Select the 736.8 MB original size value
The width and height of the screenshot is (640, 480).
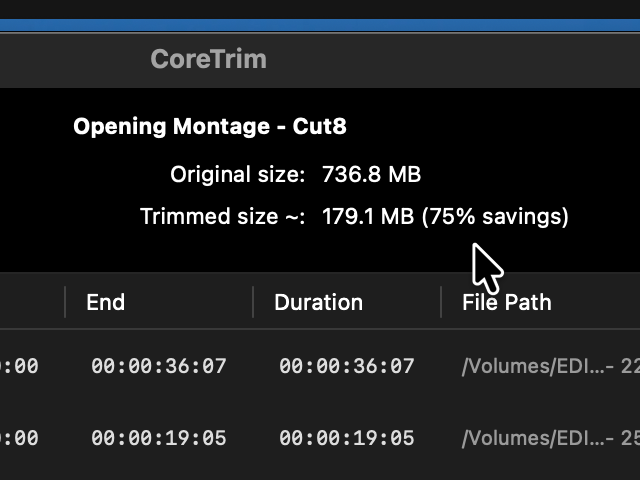[371, 174]
